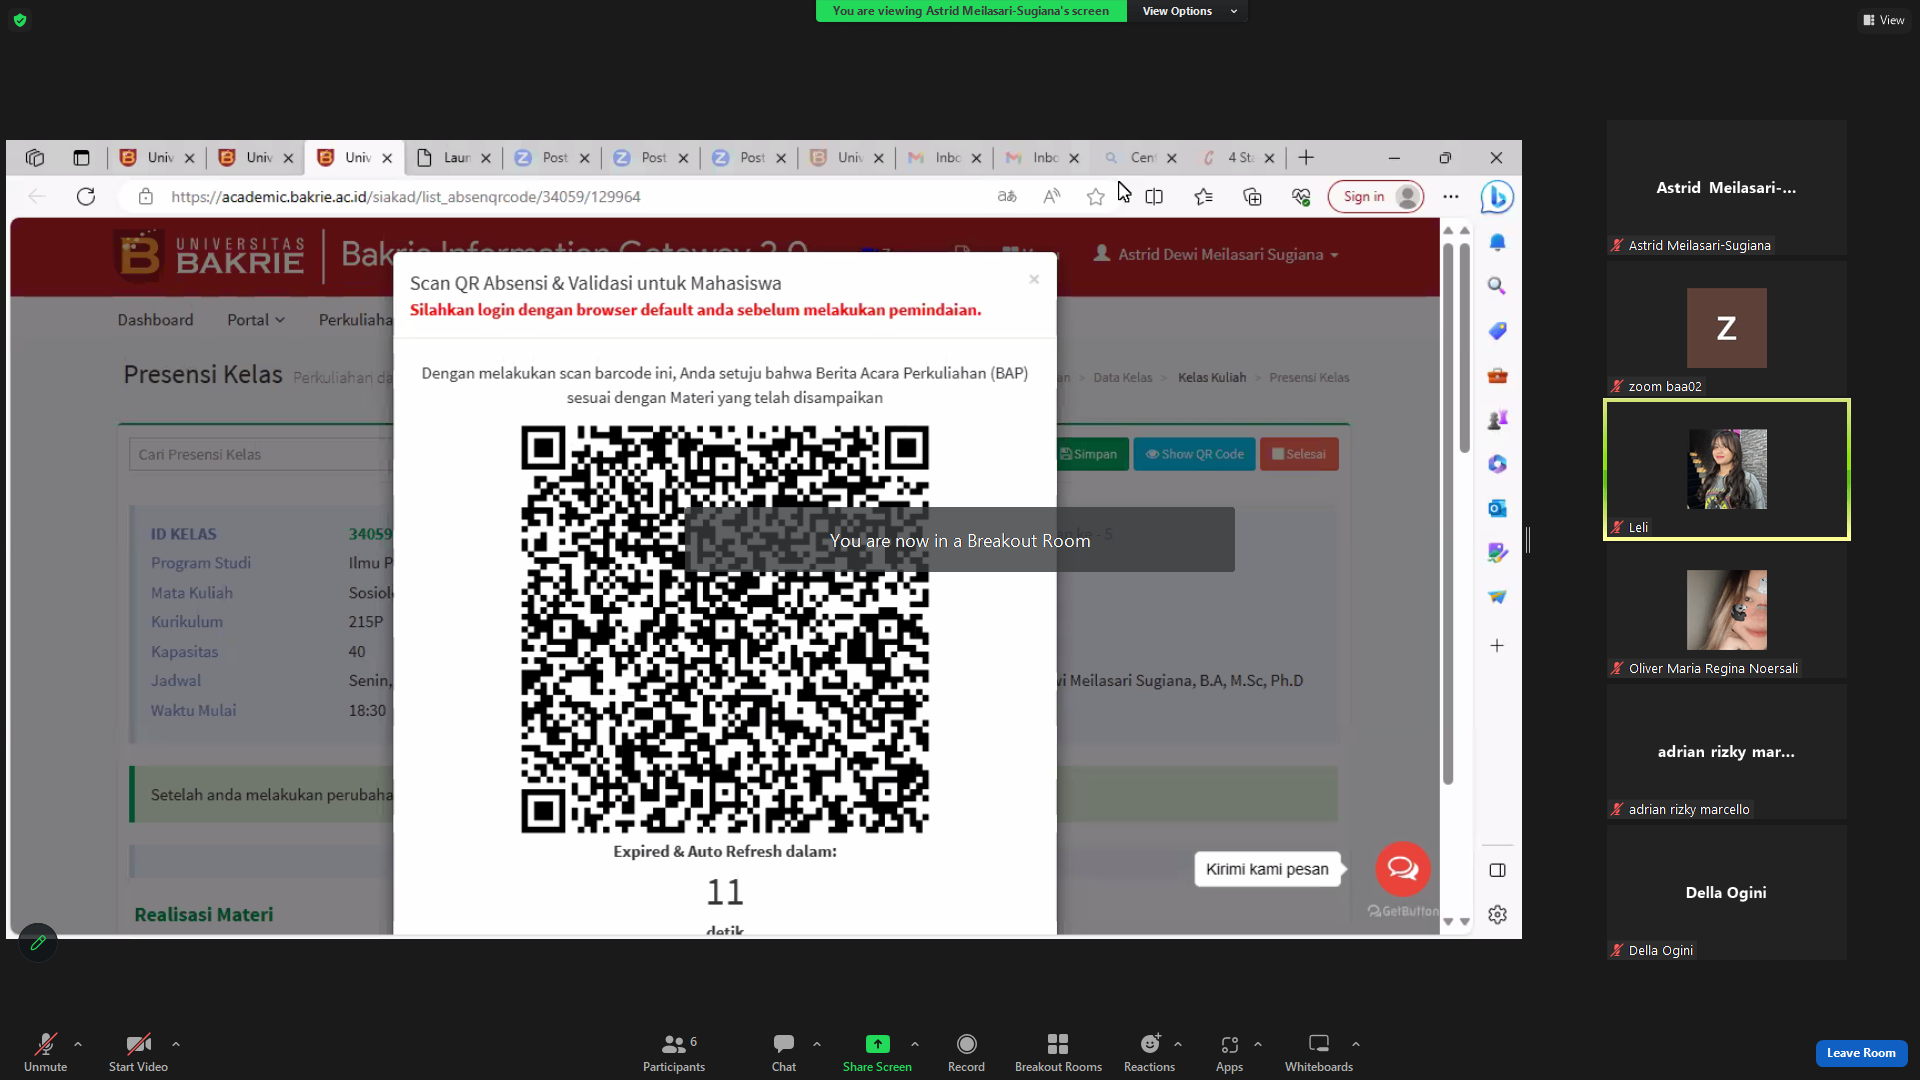Click the Data Kelas breadcrumb link
The width and height of the screenshot is (1920, 1080).
[x=1123, y=378]
